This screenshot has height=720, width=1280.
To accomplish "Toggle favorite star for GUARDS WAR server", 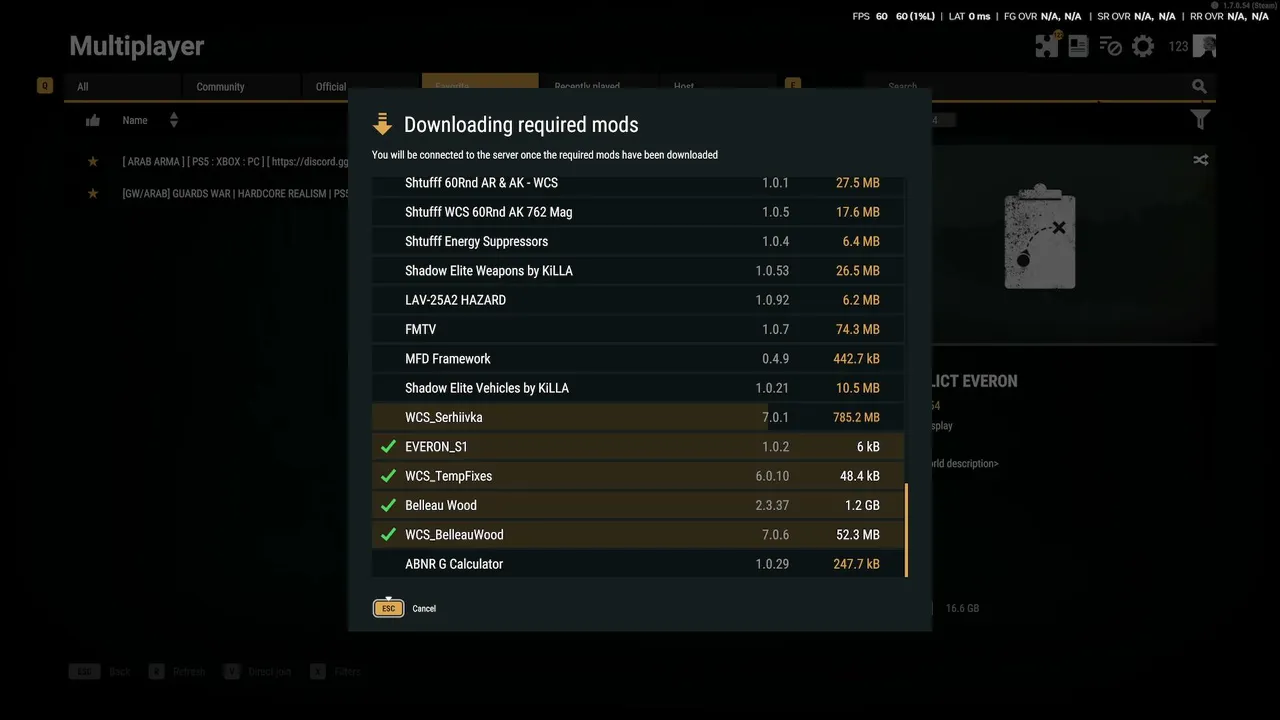I will coord(93,193).
